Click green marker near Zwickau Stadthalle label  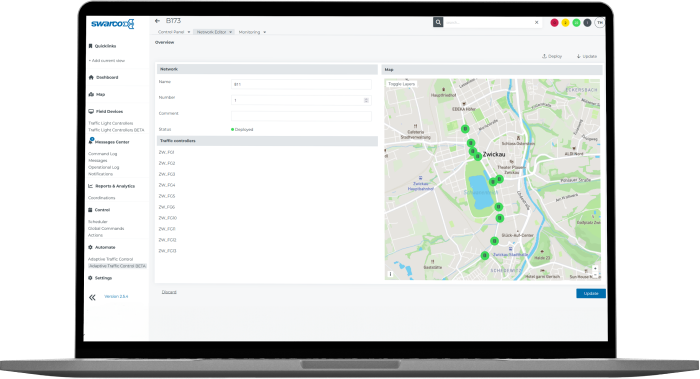485,256
